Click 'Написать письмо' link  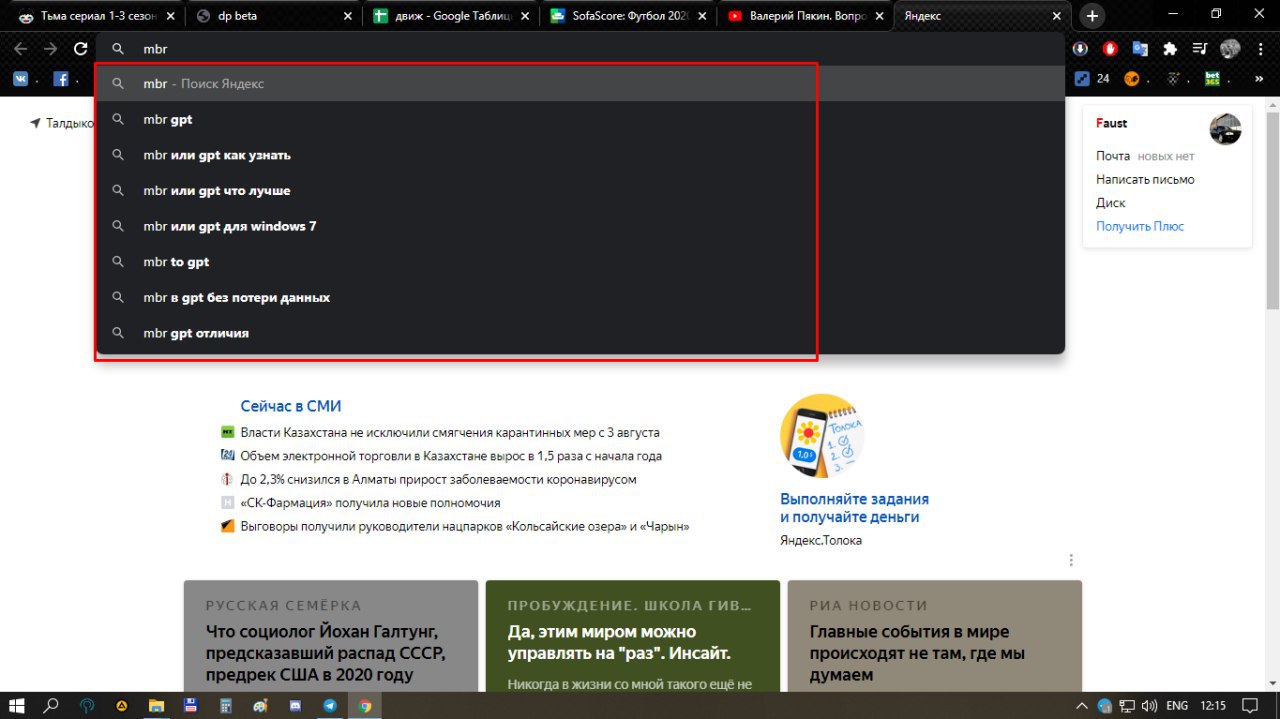click(1145, 180)
